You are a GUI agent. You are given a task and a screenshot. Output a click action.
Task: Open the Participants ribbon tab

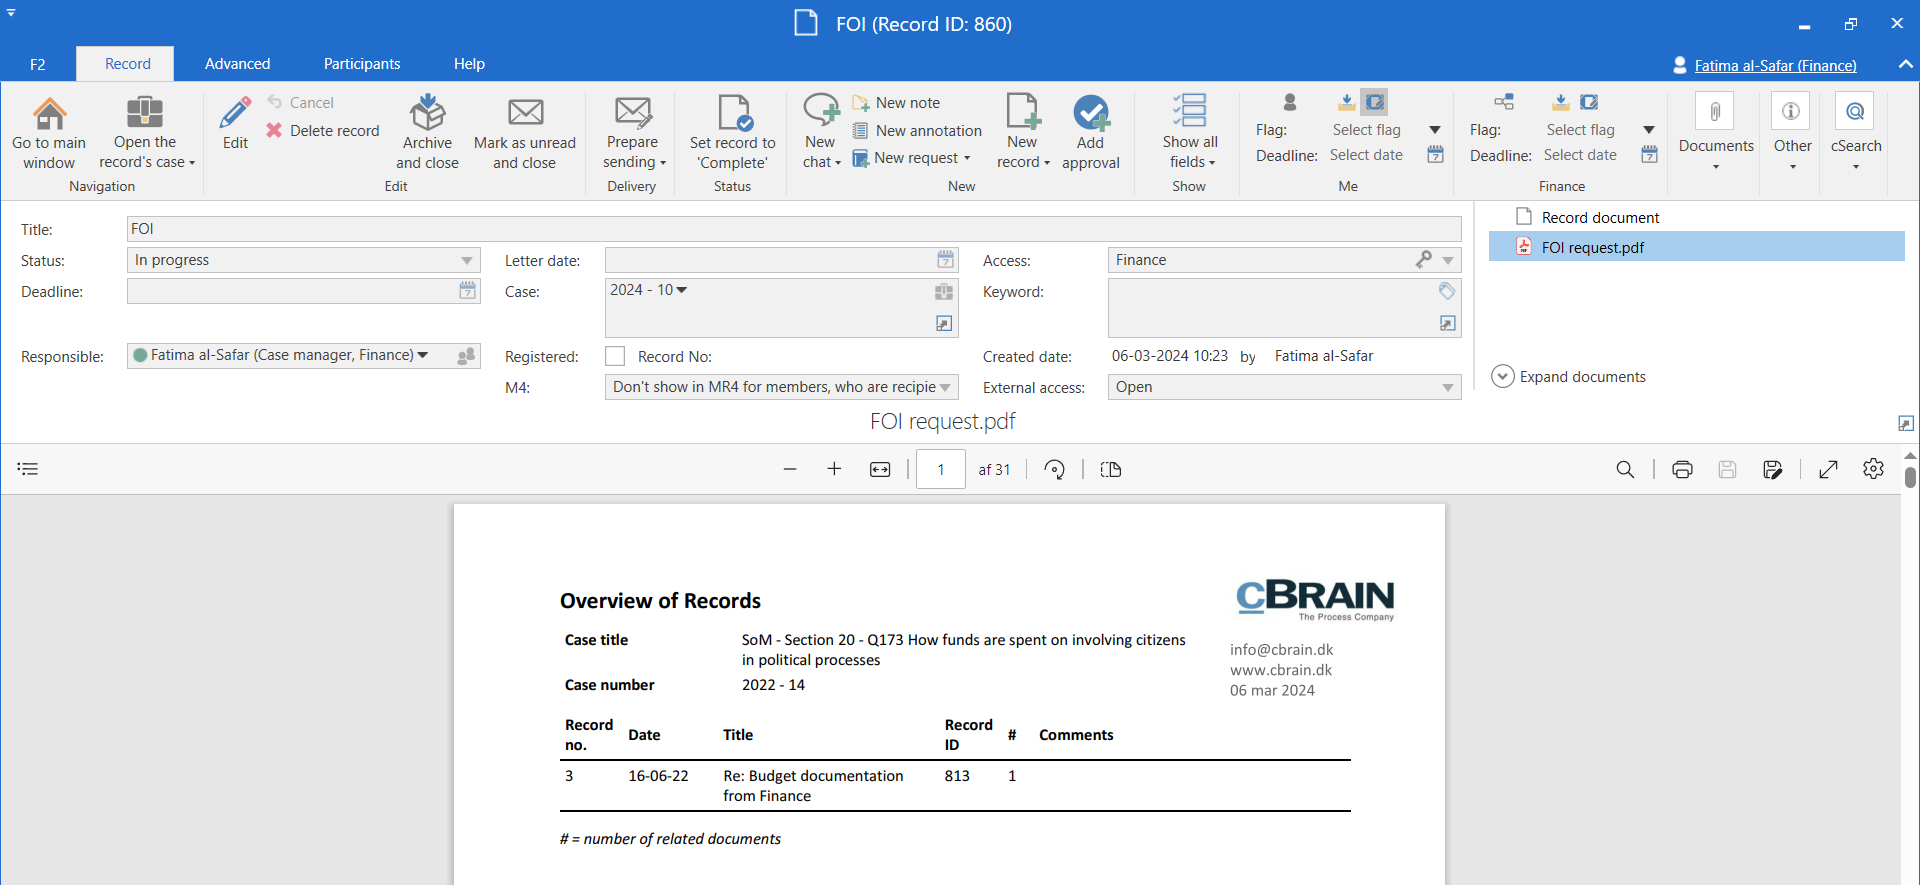click(x=362, y=64)
